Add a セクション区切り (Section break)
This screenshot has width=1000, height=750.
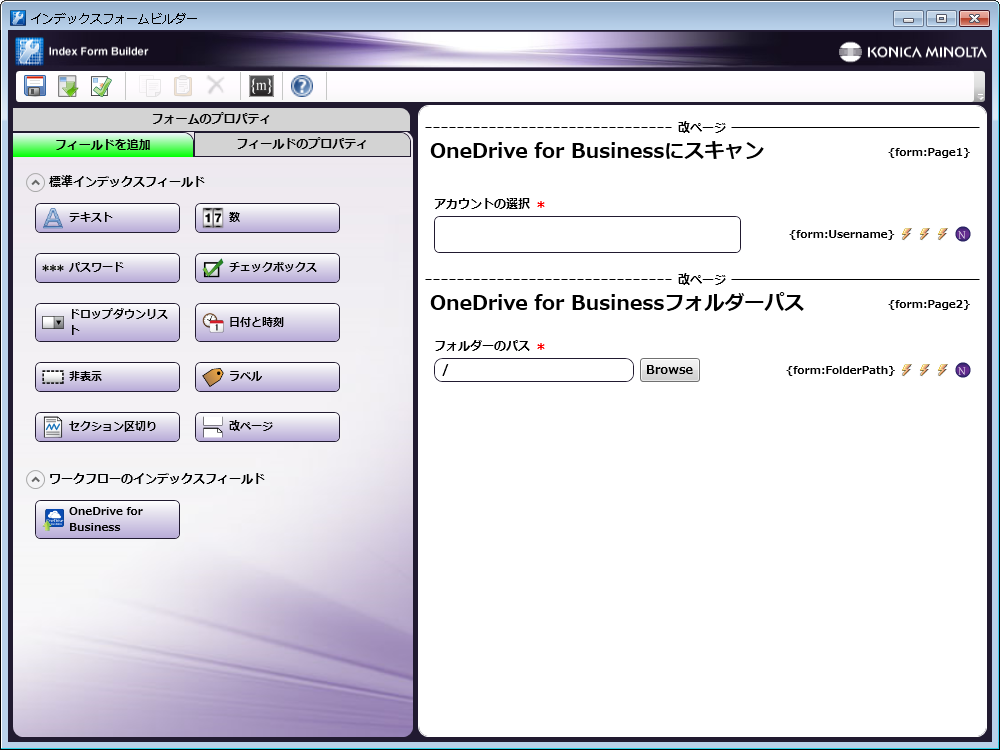coord(107,427)
